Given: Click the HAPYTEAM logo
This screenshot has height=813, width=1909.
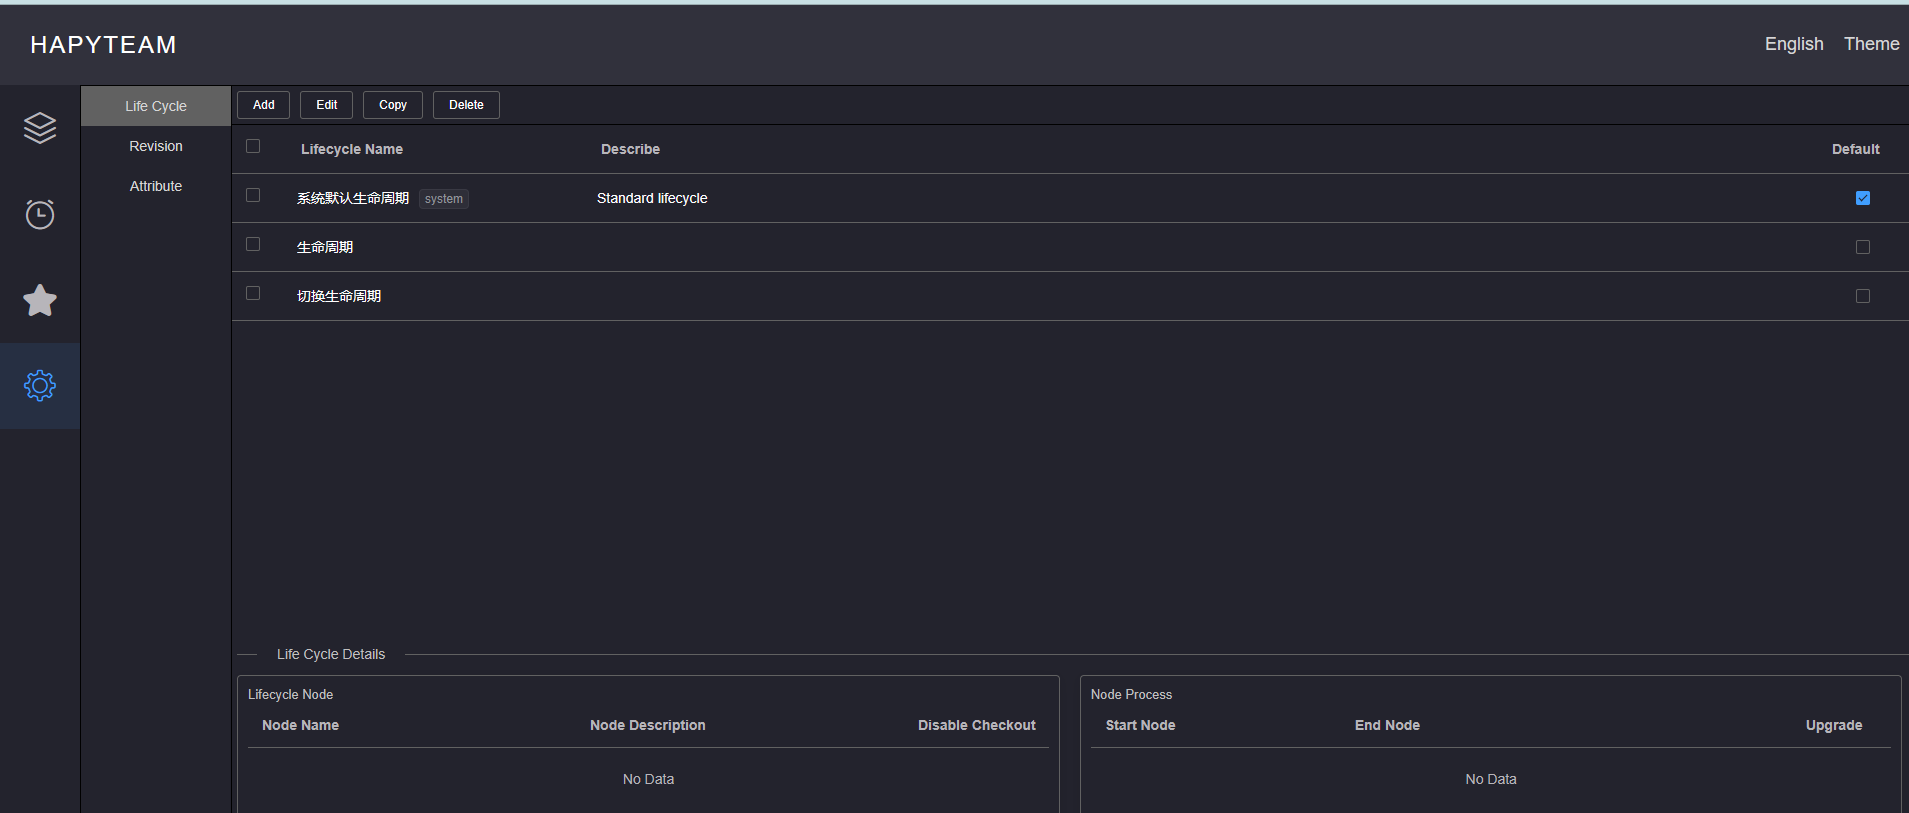Looking at the screenshot, I should pos(104,45).
